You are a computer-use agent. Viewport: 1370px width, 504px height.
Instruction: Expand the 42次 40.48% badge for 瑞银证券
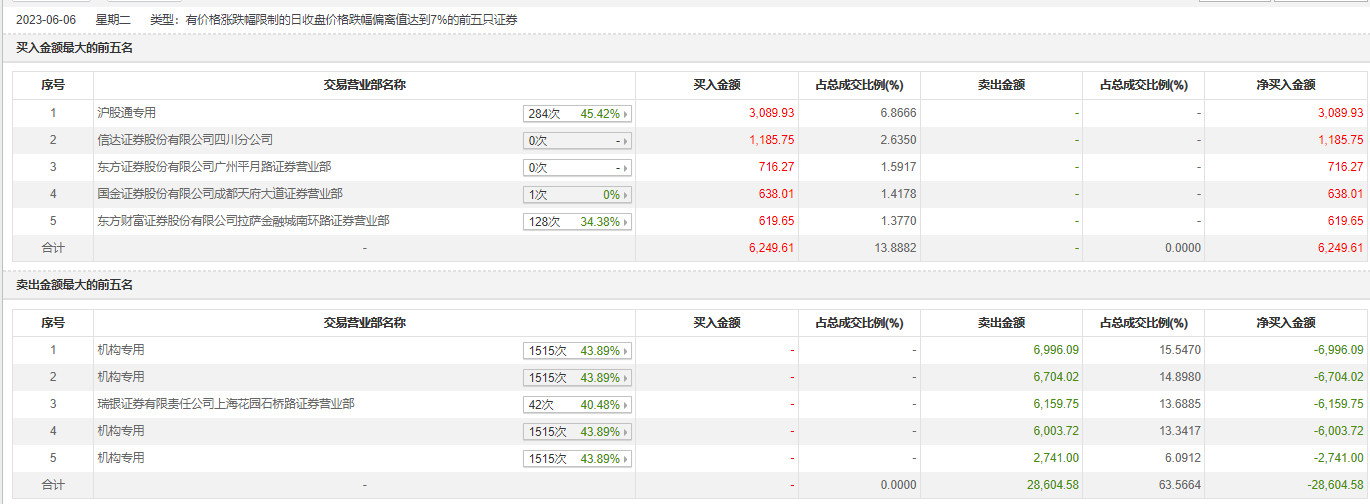578,405
